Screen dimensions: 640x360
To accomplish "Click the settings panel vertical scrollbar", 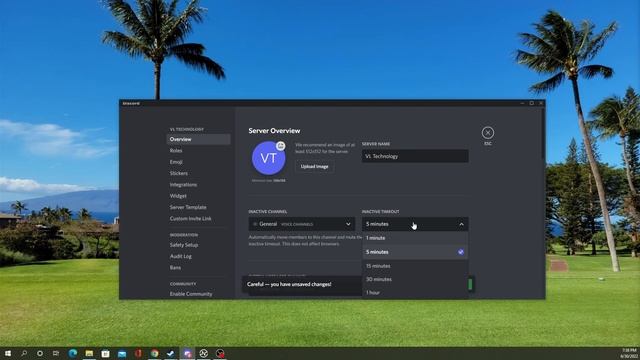I will coord(543,133).
